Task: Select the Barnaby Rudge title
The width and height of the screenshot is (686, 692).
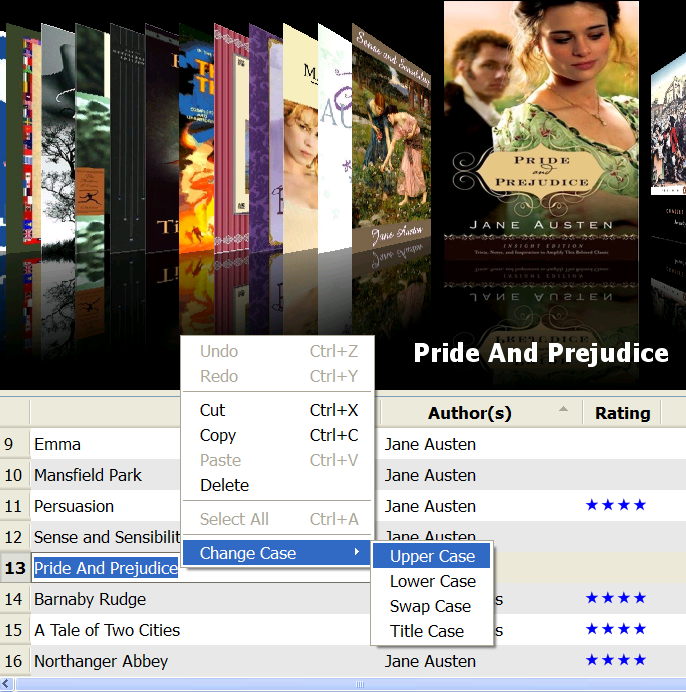Action: 90,599
